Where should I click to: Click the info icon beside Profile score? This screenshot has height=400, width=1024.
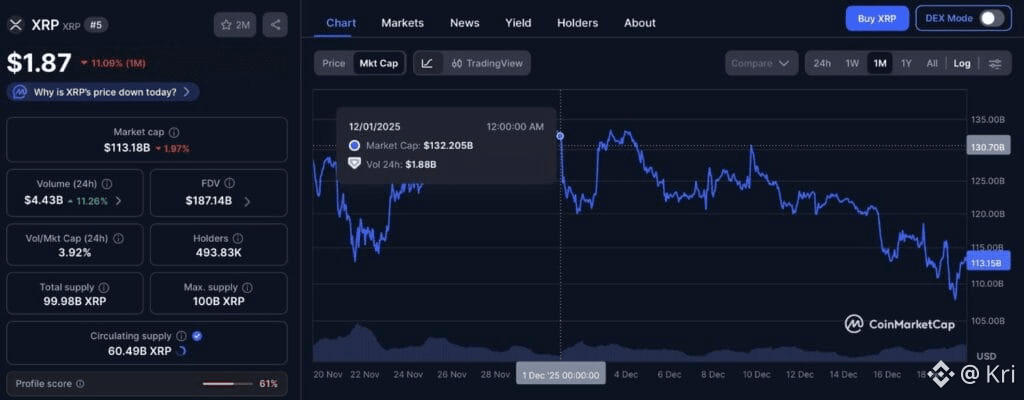click(80, 384)
